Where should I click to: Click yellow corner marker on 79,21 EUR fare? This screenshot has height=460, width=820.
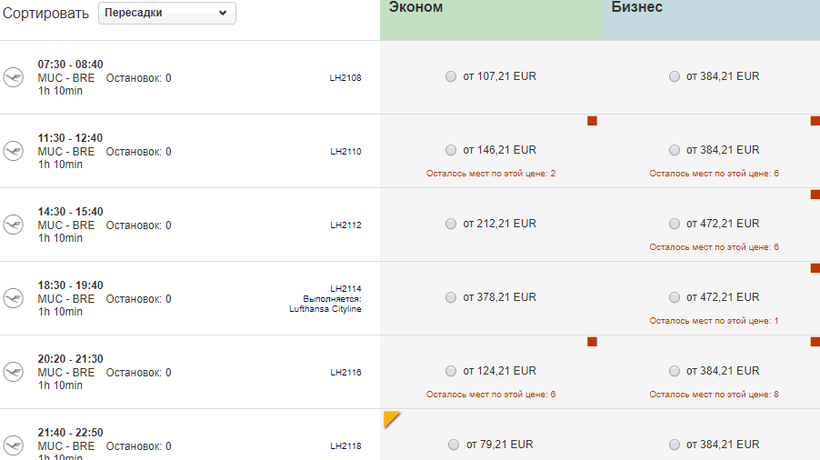click(391, 418)
